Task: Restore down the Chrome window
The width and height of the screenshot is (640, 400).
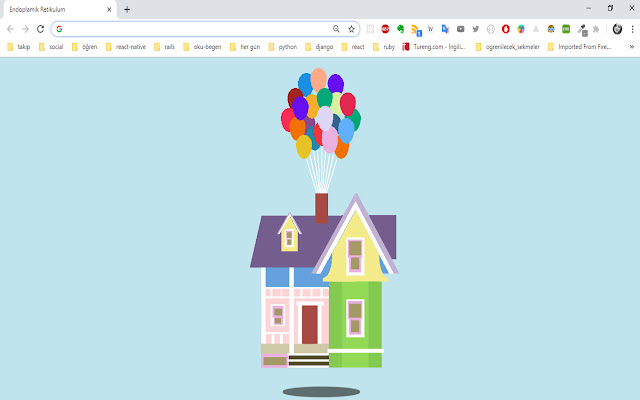Action: click(x=610, y=8)
